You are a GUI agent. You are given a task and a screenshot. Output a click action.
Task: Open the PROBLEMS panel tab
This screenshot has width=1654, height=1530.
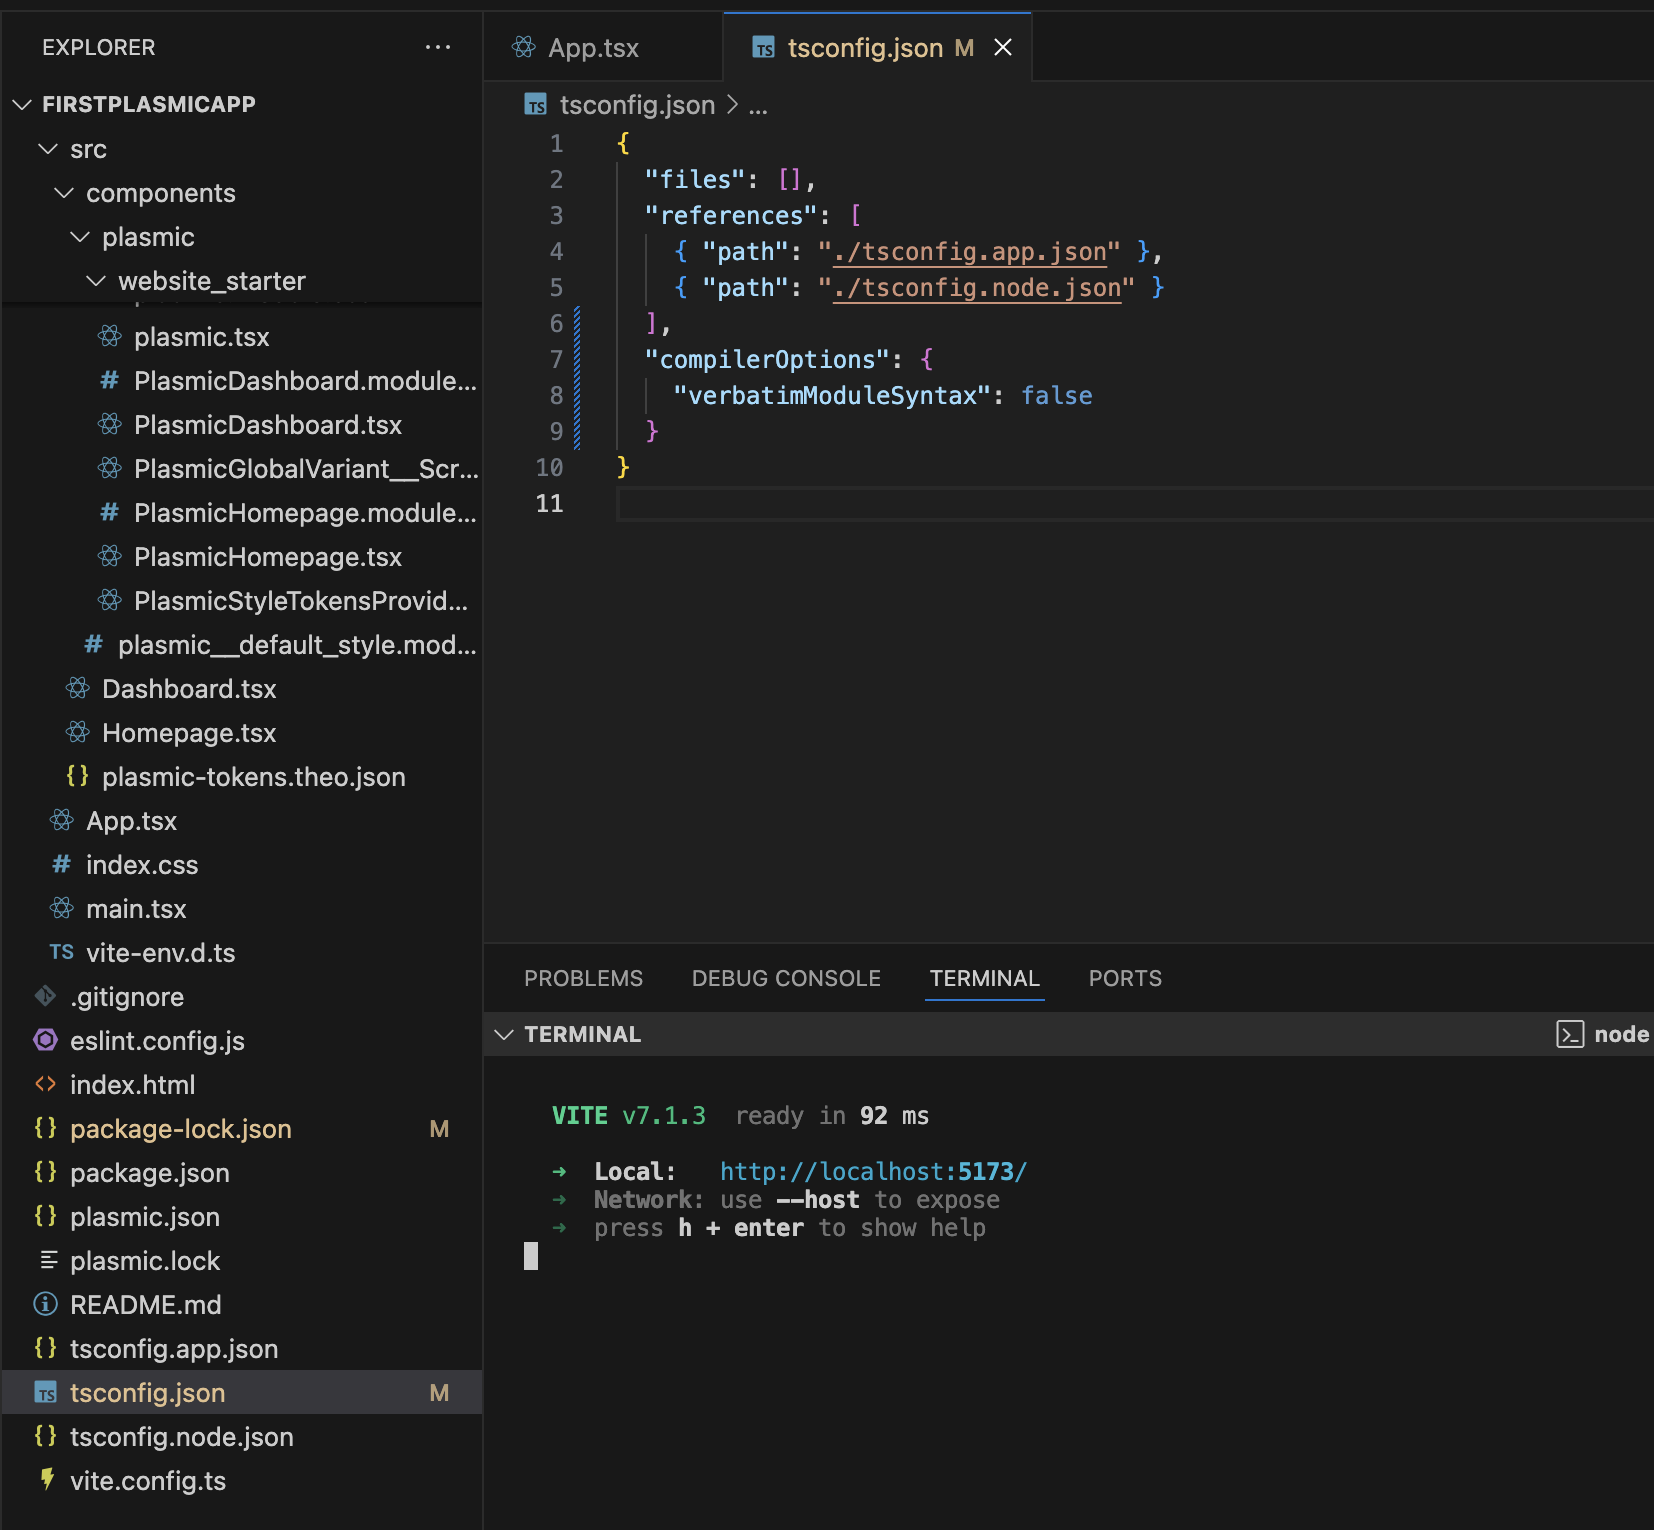(583, 978)
